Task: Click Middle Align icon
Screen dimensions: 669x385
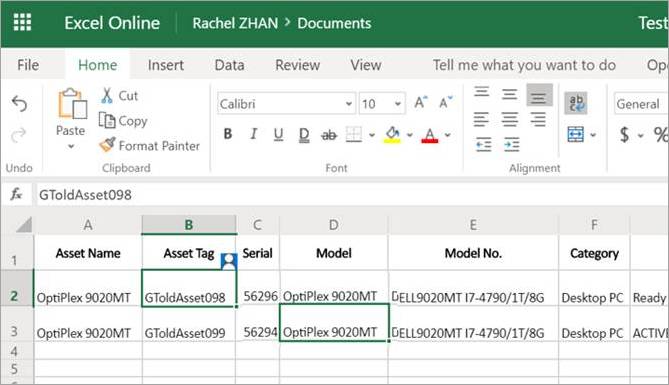Action: (x=509, y=94)
